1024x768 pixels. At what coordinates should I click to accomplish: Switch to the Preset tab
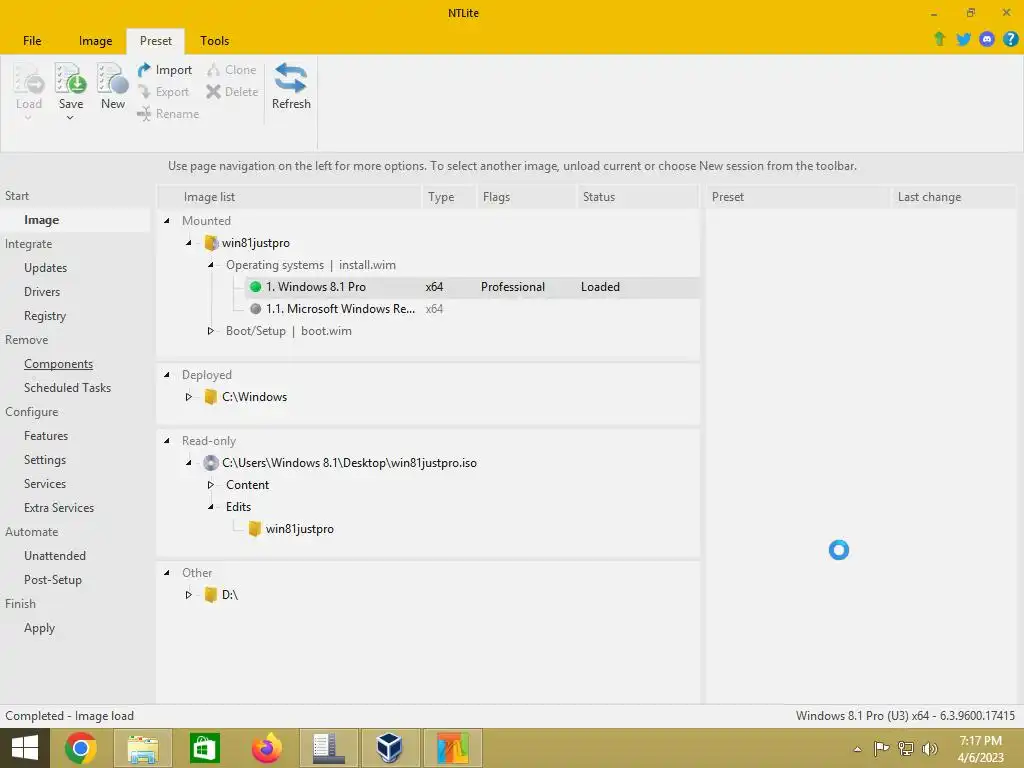155,40
